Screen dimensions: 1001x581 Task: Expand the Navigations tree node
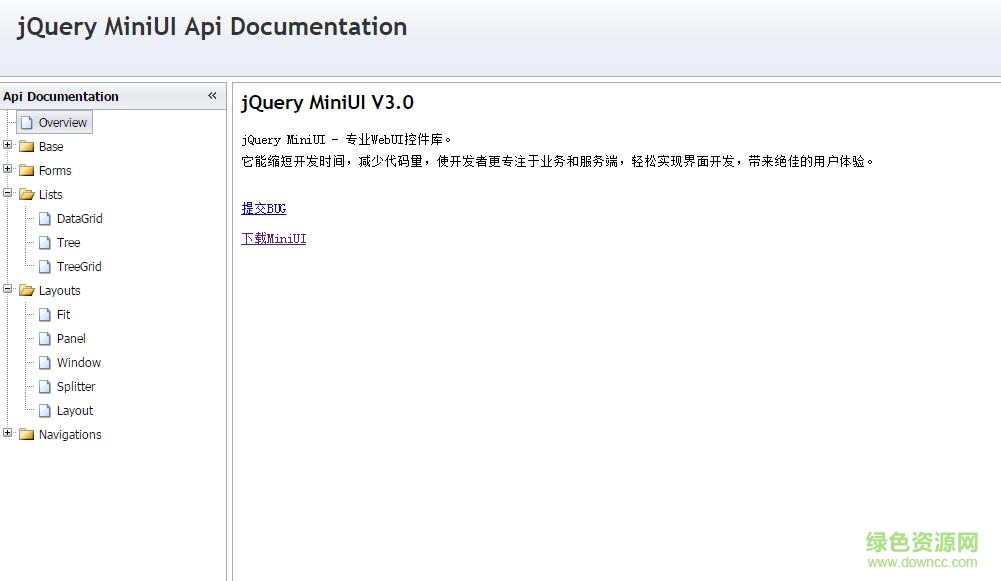click(7, 434)
